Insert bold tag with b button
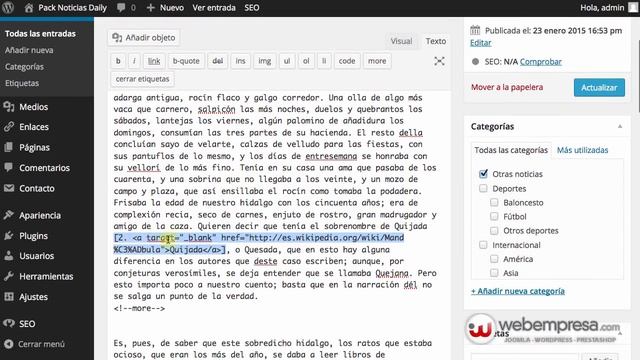 118,61
